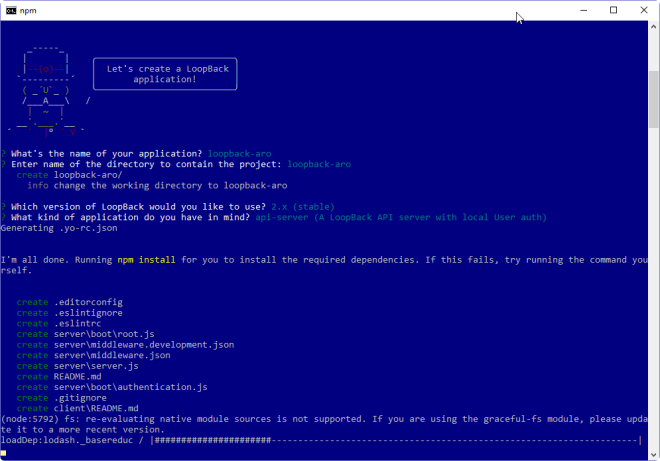The height and width of the screenshot is (461, 660).
Task: Click the "Let's create a LoopBack application!" box
Action: pos(165,74)
